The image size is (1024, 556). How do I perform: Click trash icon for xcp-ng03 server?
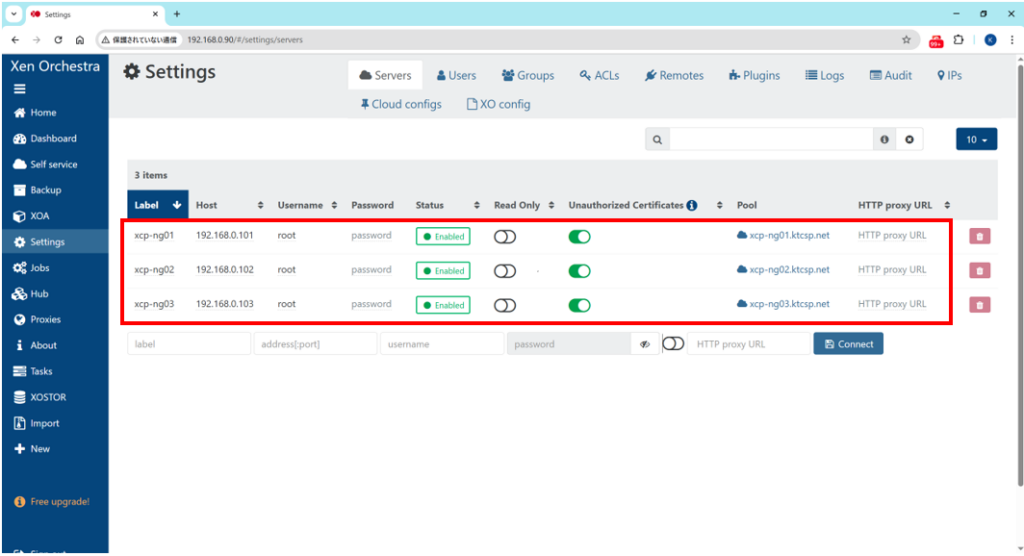pos(979,305)
